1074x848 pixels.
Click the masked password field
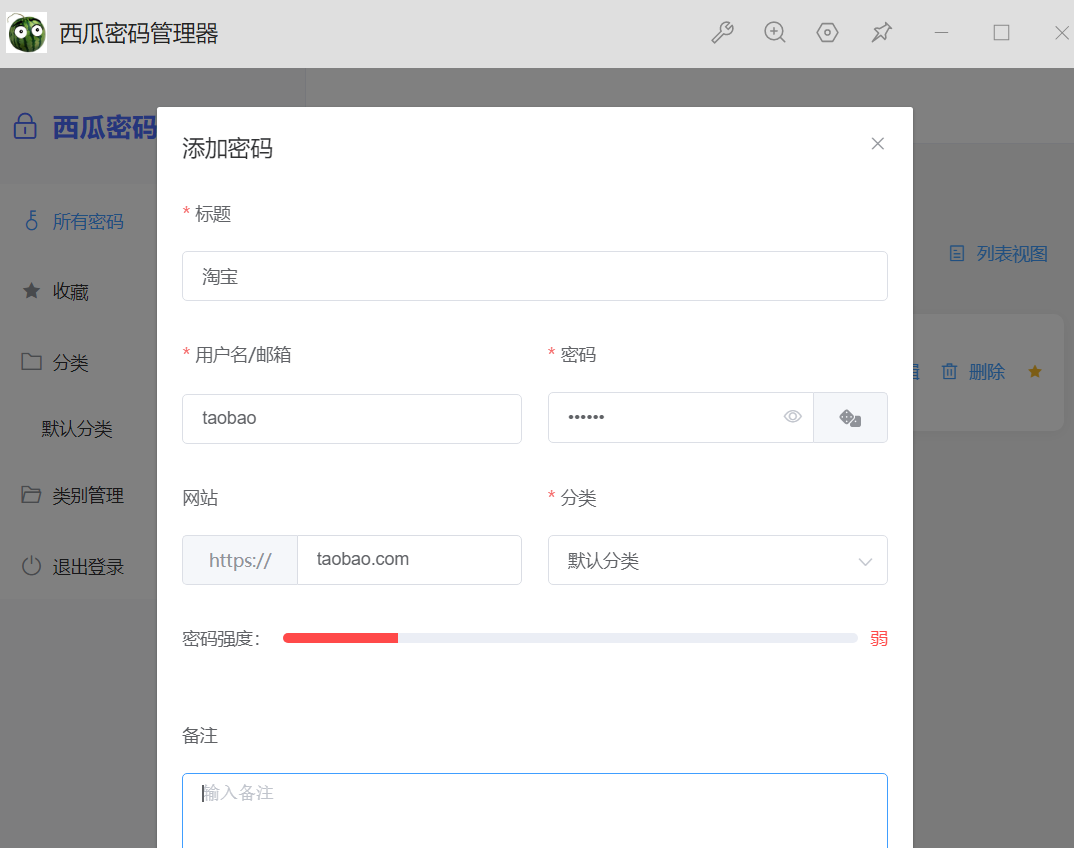[681, 417]
